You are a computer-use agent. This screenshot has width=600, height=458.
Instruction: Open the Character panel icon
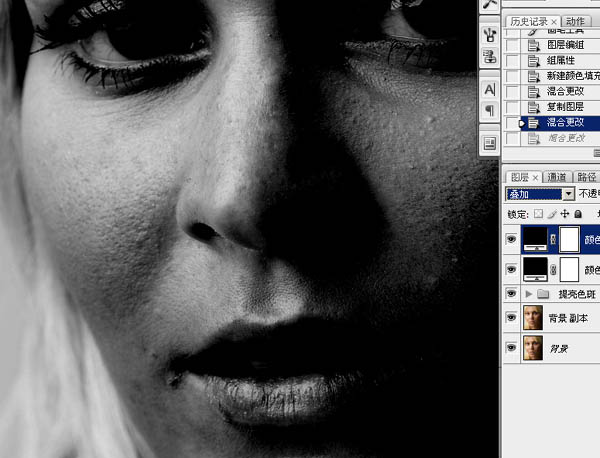[490, 90]
